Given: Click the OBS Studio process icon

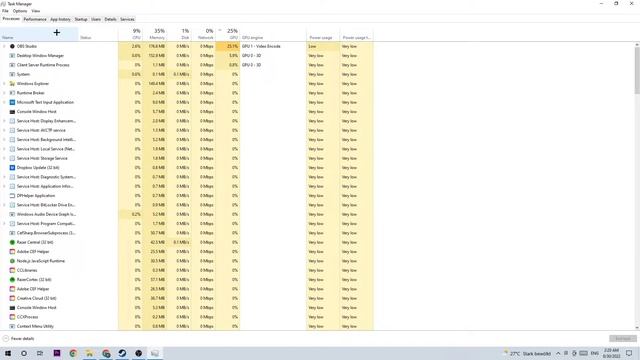Looking at the screenshot, I should [x=12, y=46].
